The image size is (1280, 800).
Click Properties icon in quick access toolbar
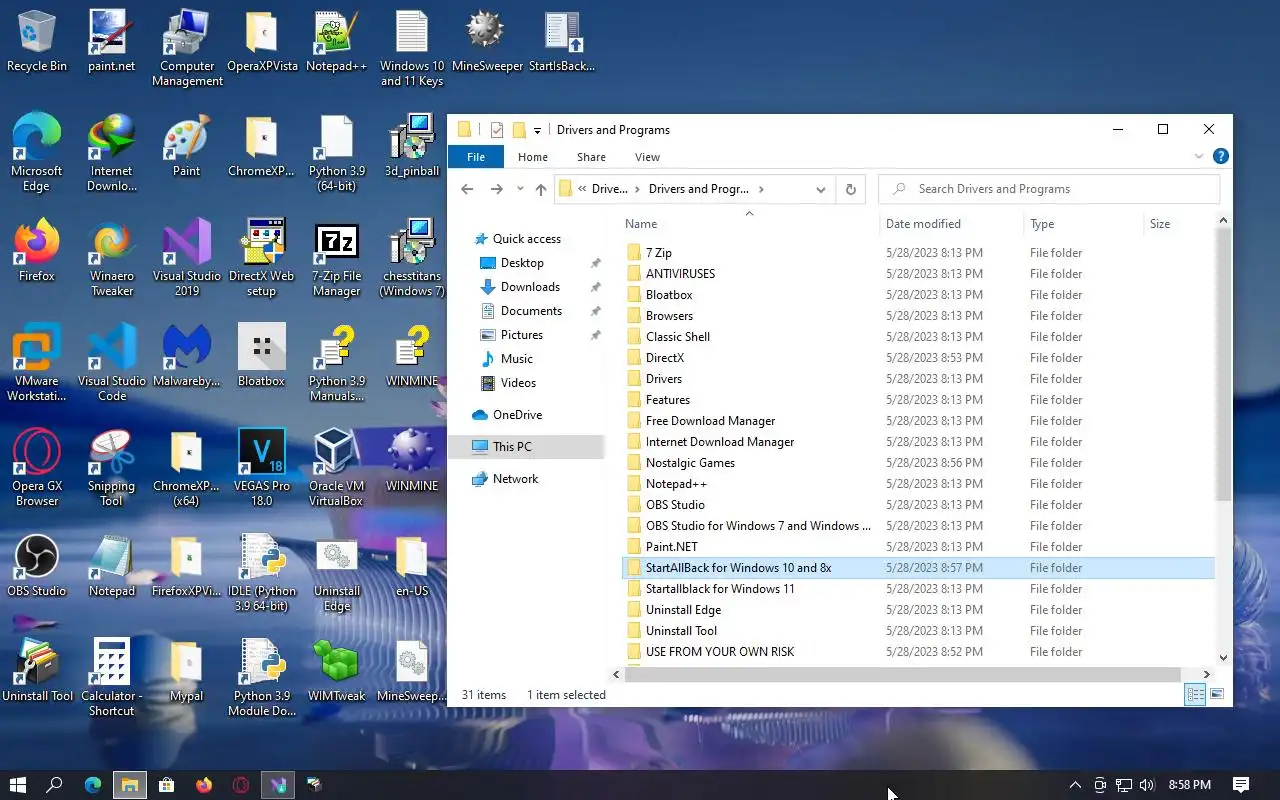497,130
